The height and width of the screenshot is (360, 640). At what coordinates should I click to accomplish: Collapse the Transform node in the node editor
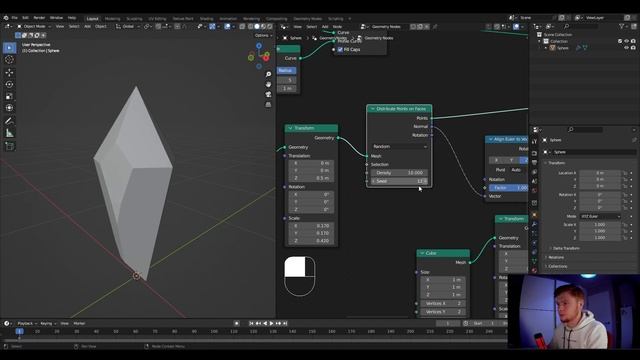click(x=290, y=128)
